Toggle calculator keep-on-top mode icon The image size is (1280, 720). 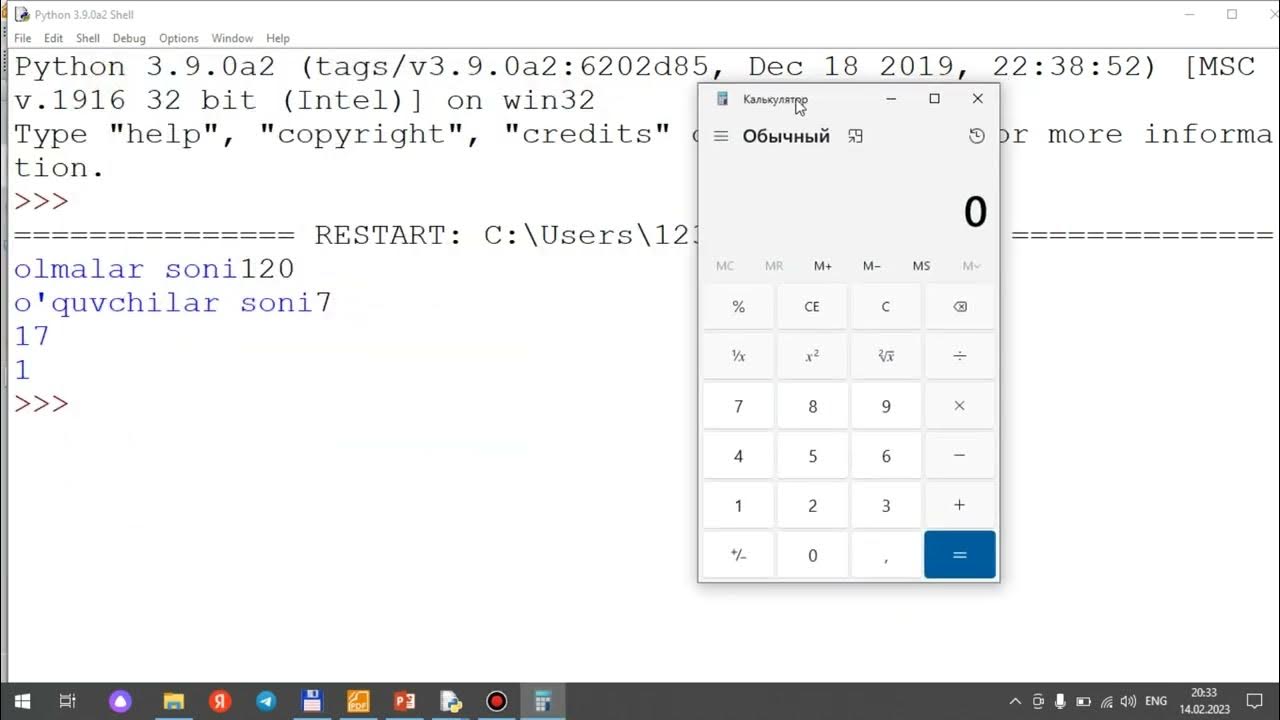855,136
